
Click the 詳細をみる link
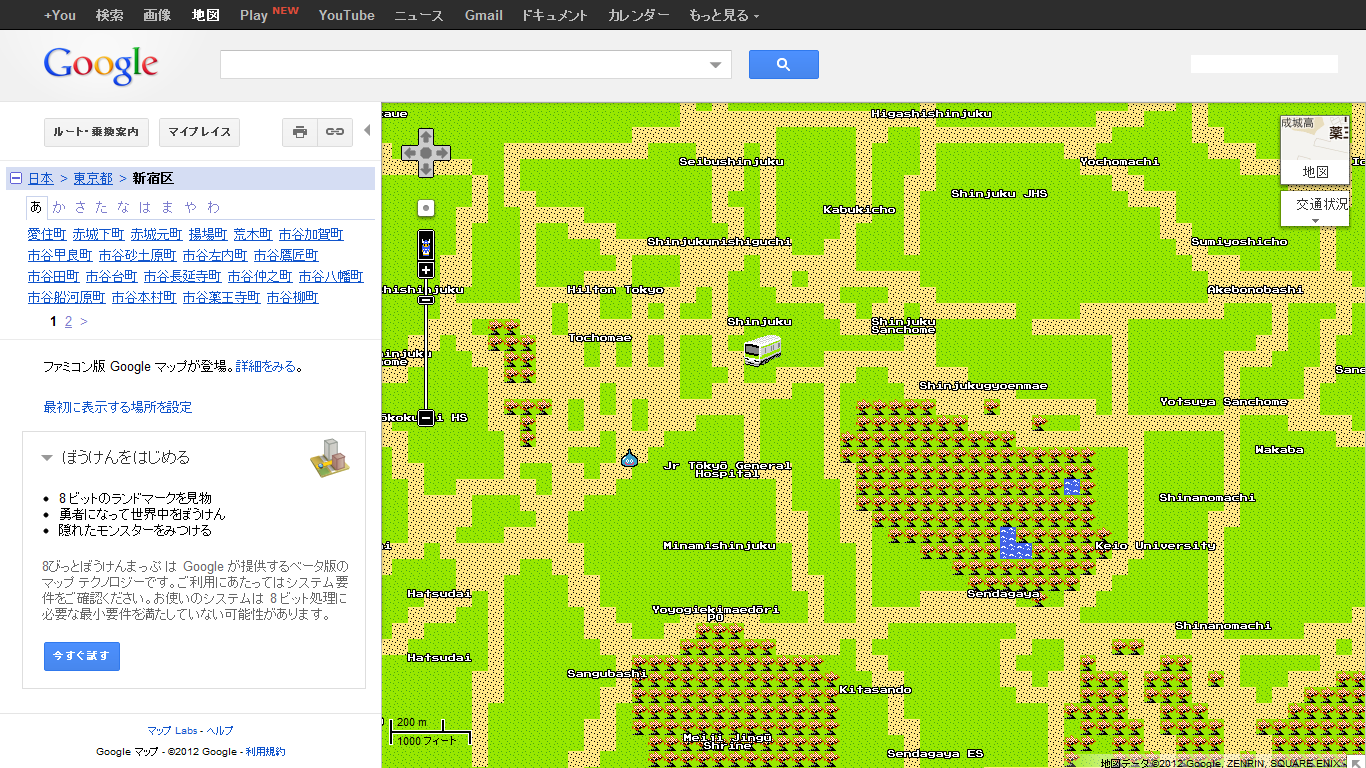pyautogui.click(x=266, y=367)
